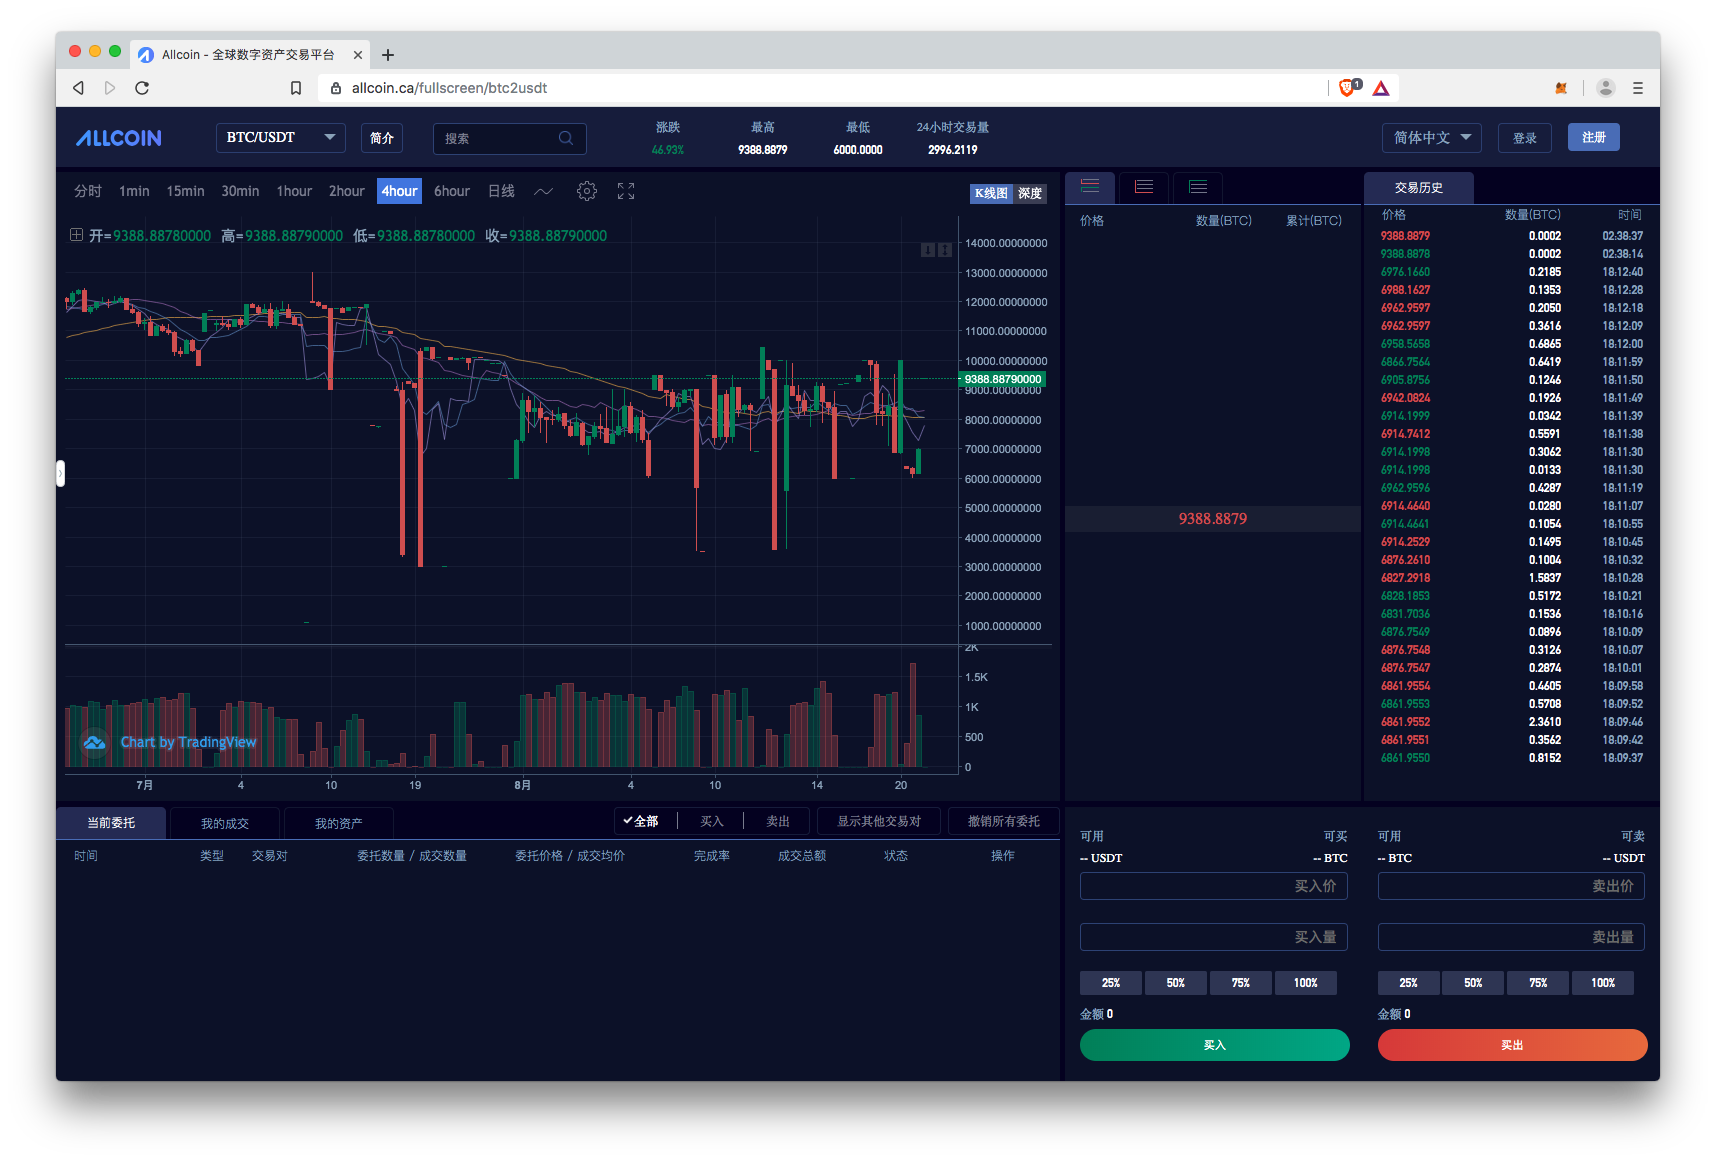
Task: Select the 日线 daily interval
Action: (x=501, y=191)
